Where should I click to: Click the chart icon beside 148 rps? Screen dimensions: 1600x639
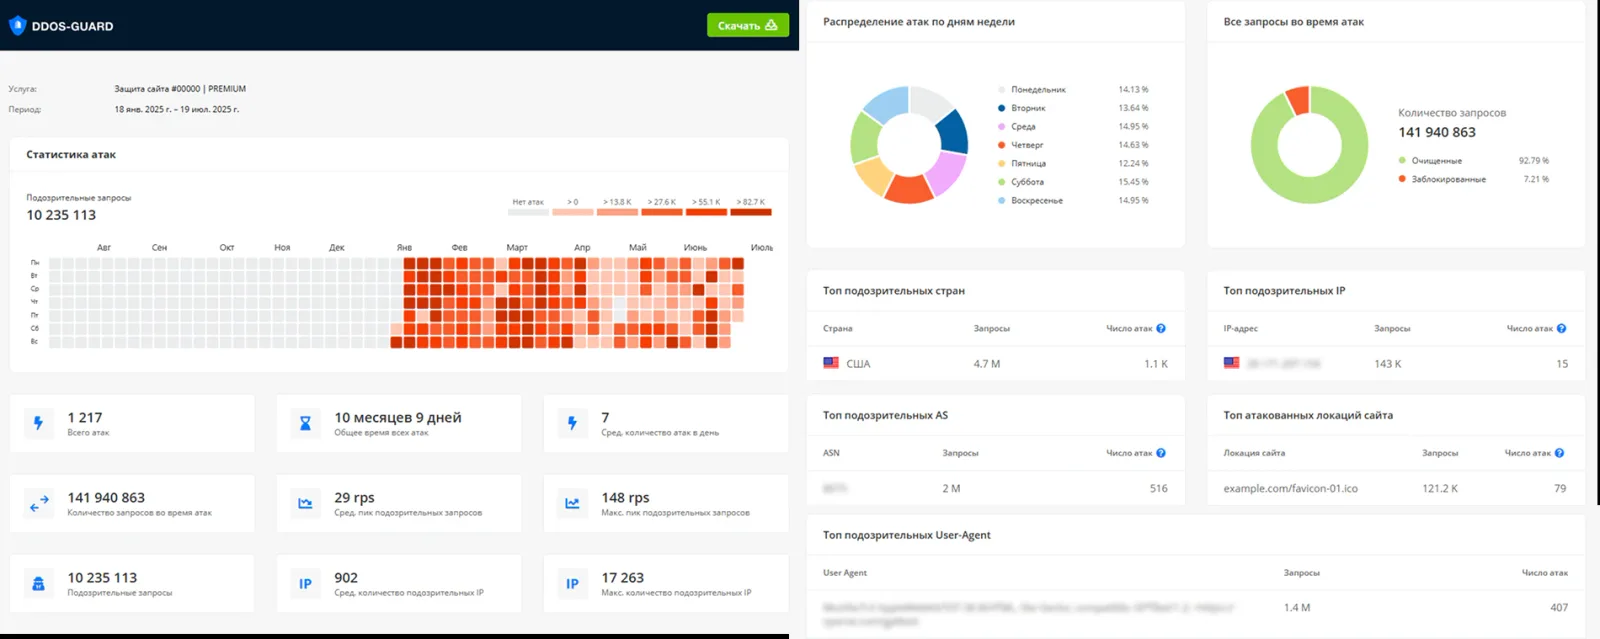[x=572, y=503]
